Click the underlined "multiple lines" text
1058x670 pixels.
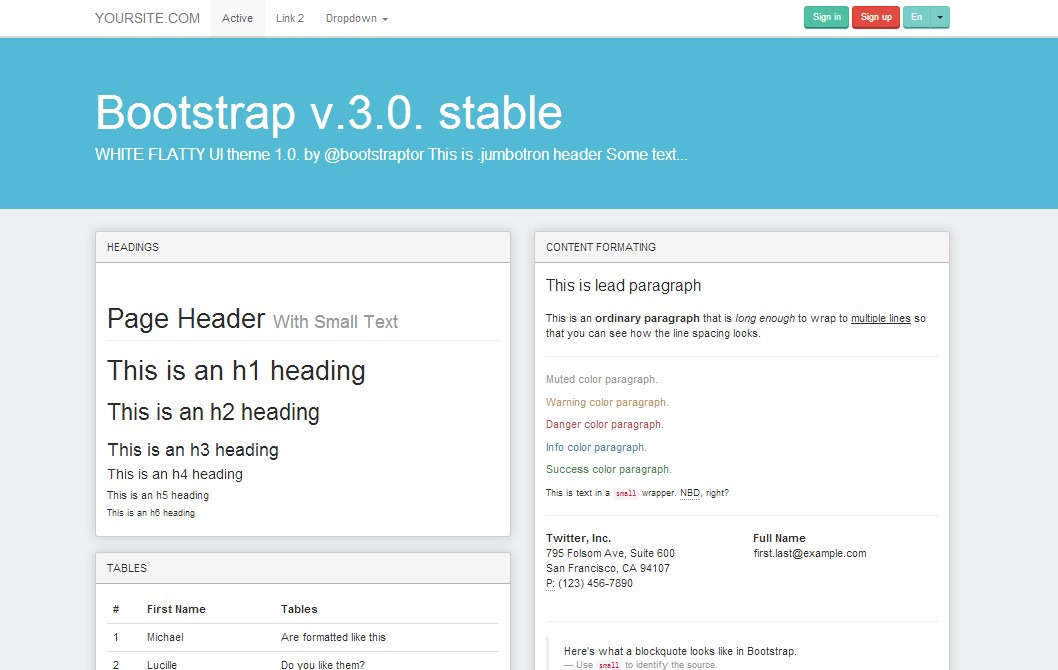click(x=880, y=319)
